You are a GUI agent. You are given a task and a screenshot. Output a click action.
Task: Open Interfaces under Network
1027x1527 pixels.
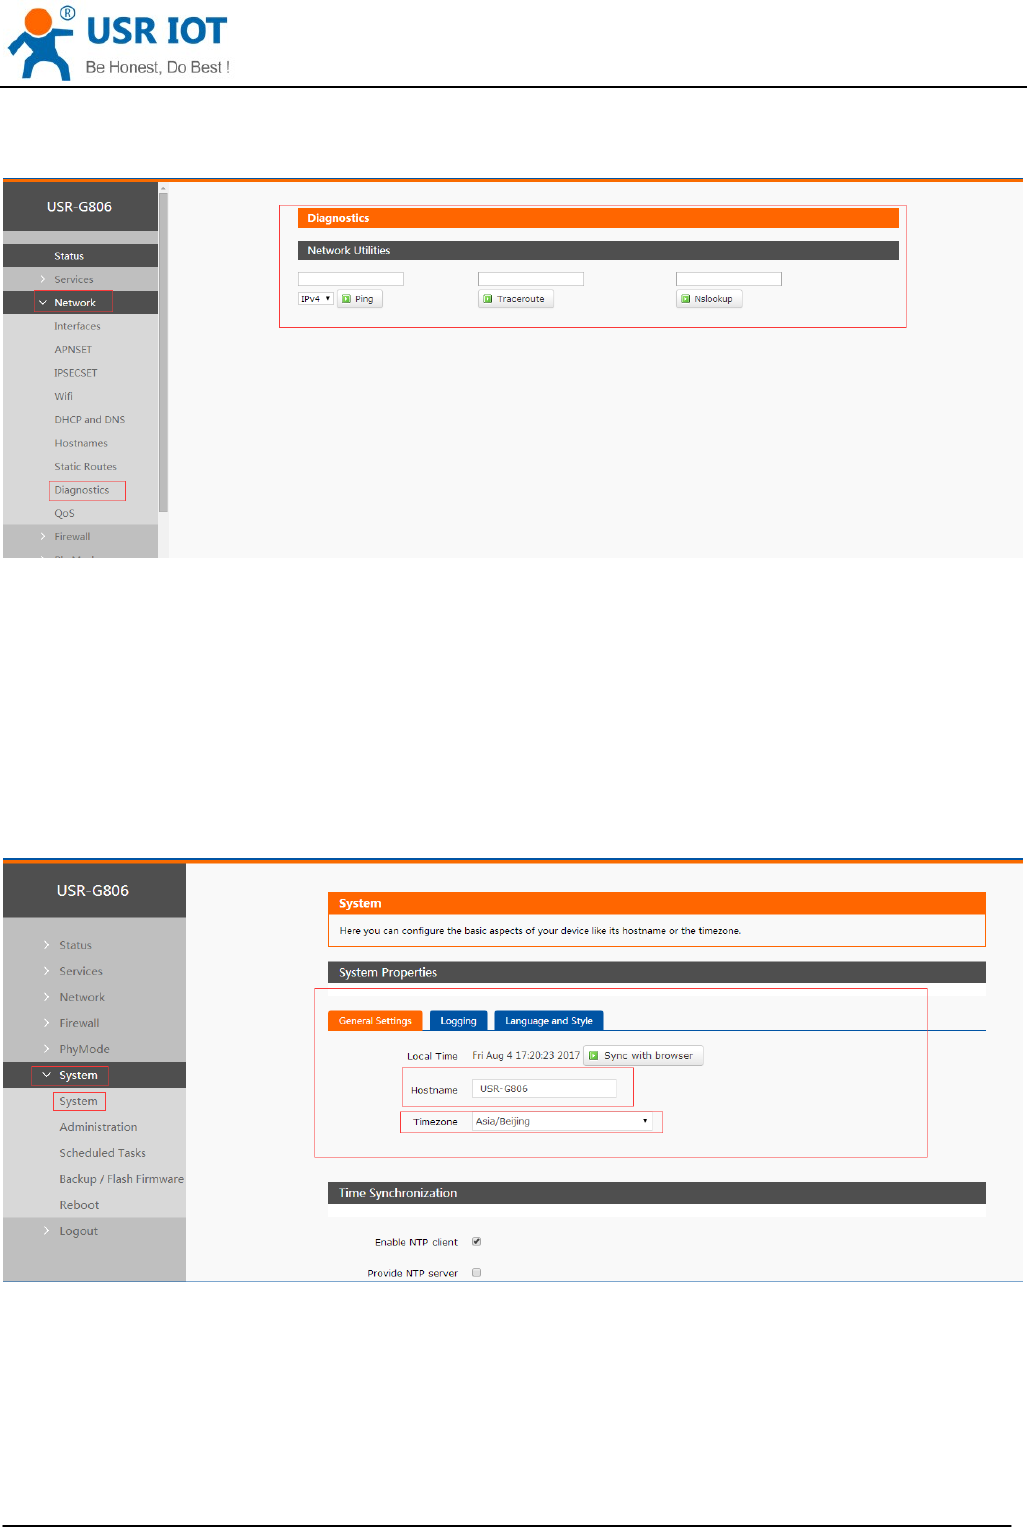point(77,326)
